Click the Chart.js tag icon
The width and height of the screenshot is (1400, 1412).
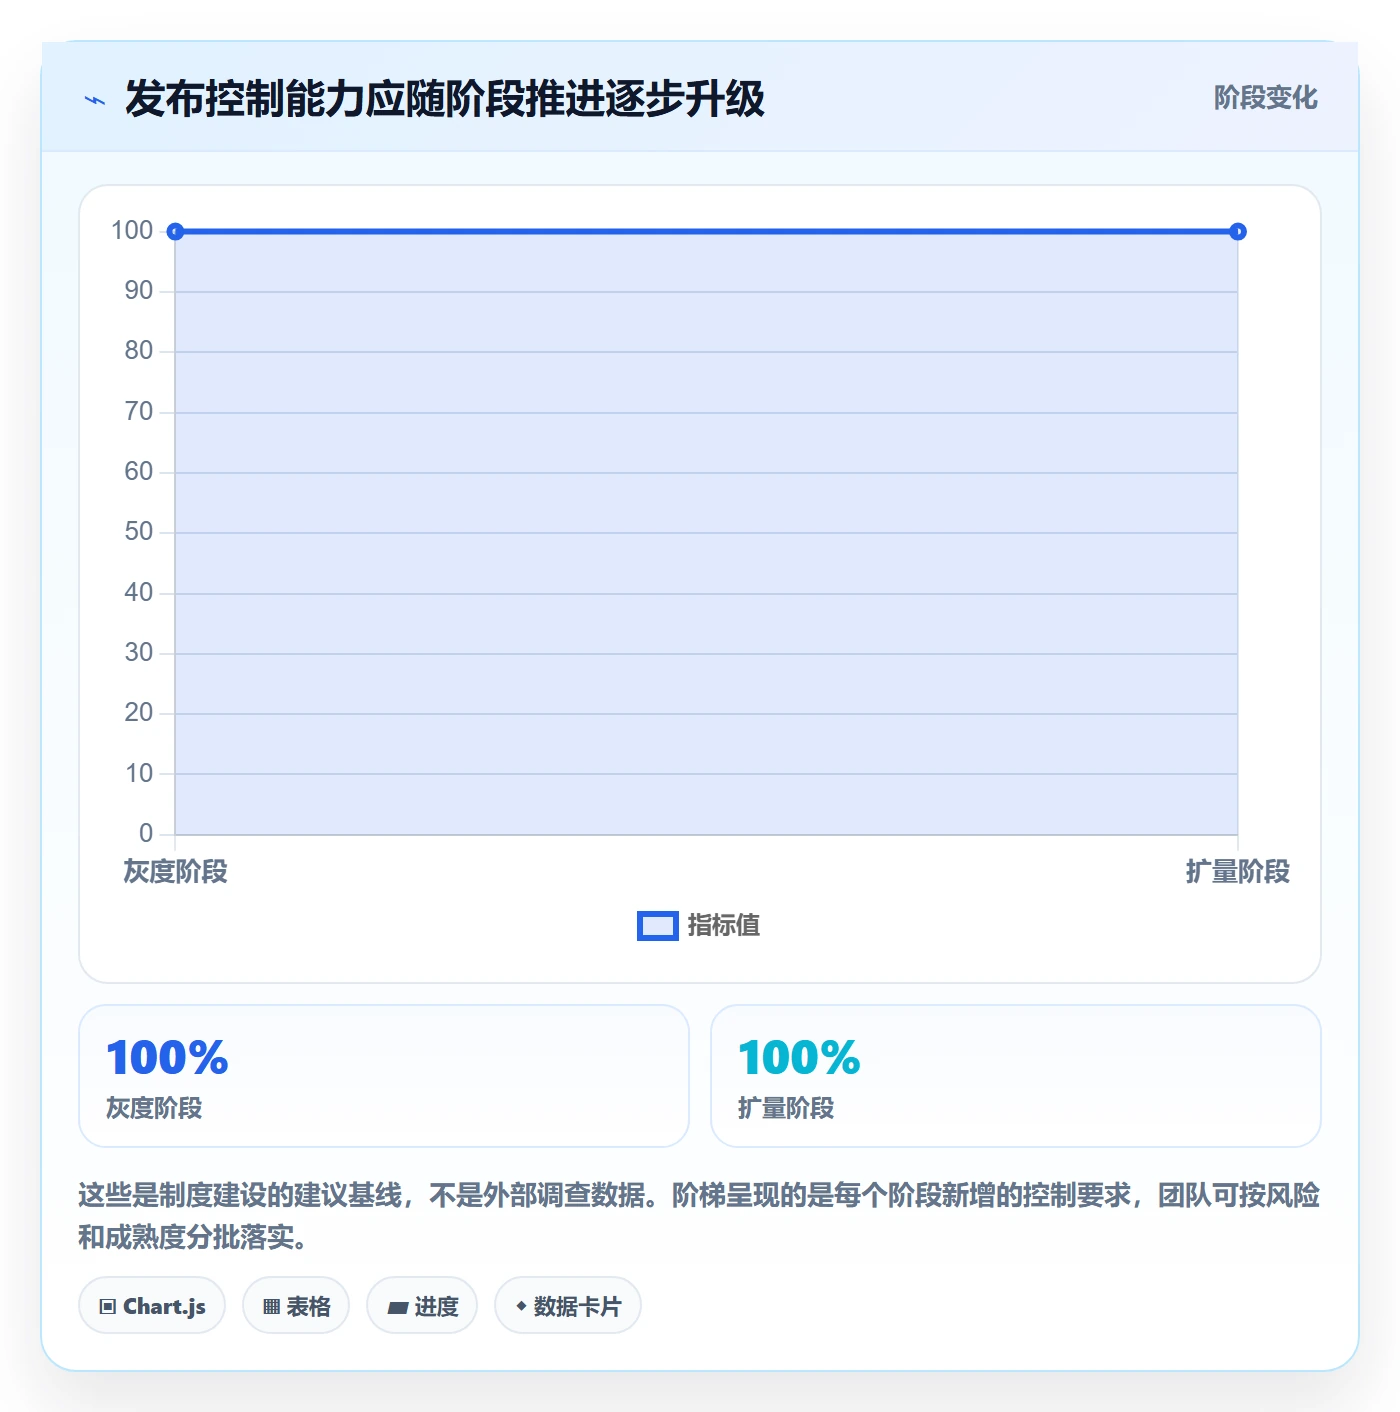pyautogui.click(x=108, y=1306)
